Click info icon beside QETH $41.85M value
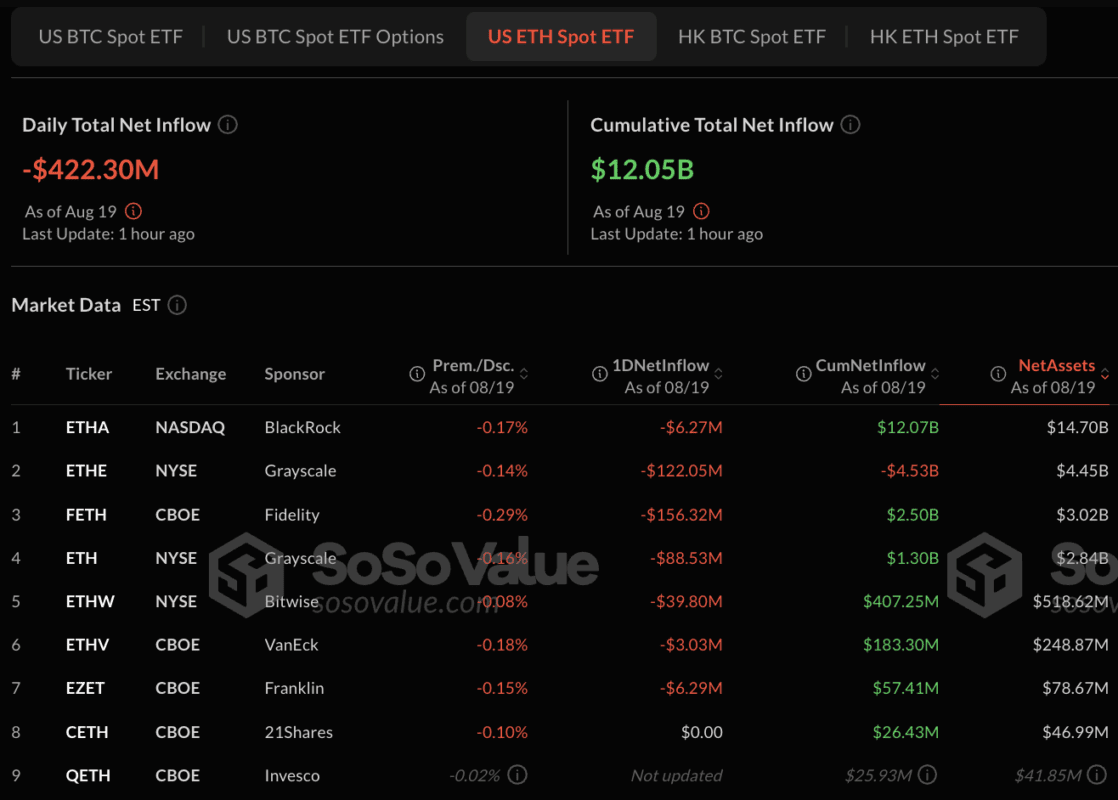 (1097, 774)
